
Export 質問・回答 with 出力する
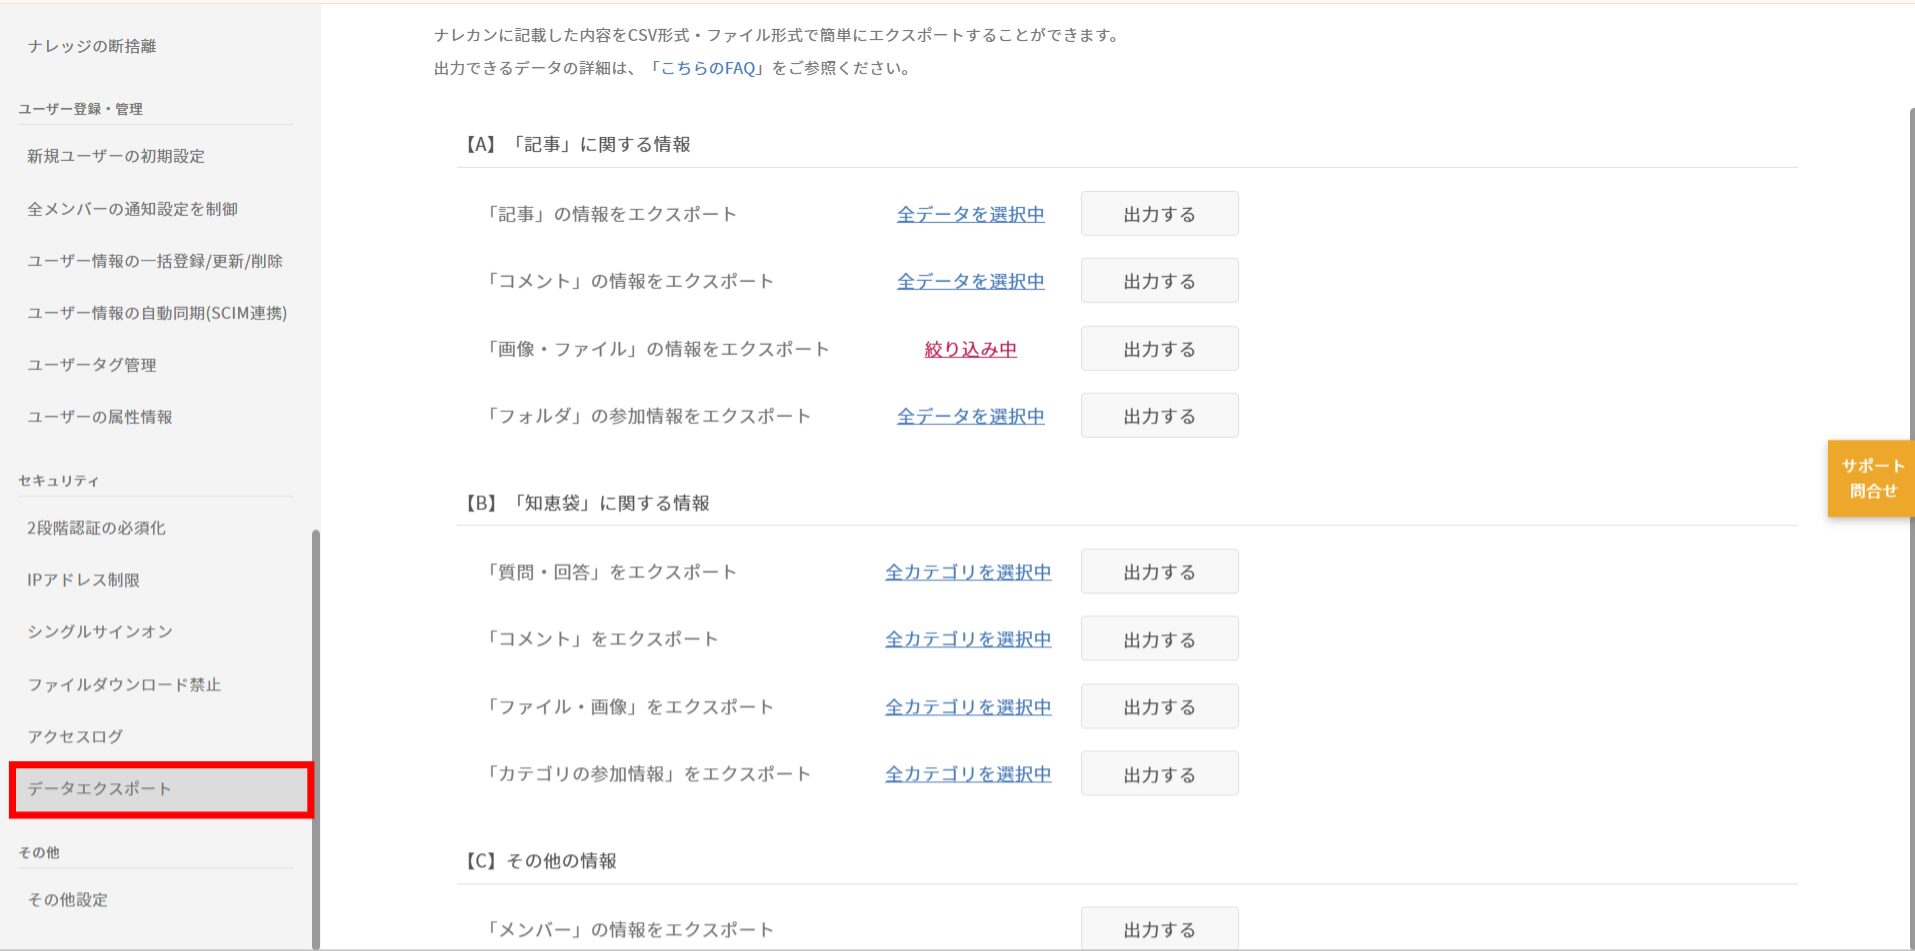pos(1159,572)
